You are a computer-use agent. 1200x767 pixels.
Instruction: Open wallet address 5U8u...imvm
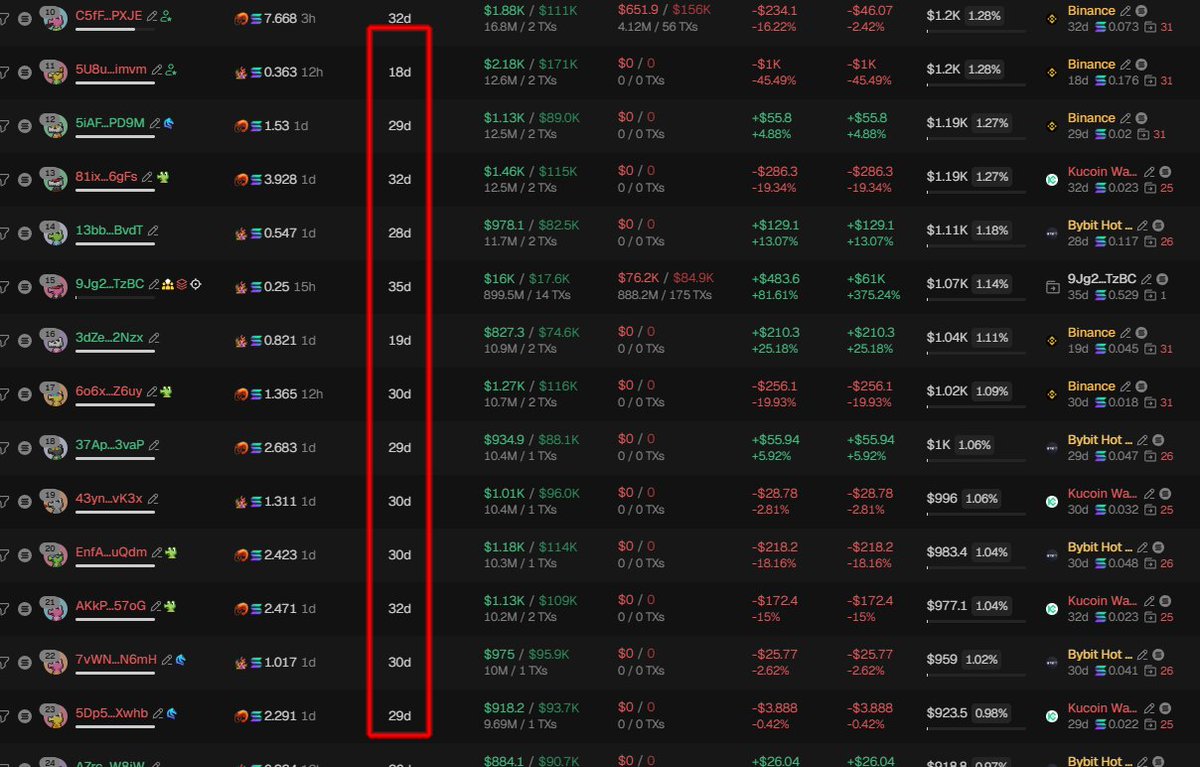[x=111, y=70]
